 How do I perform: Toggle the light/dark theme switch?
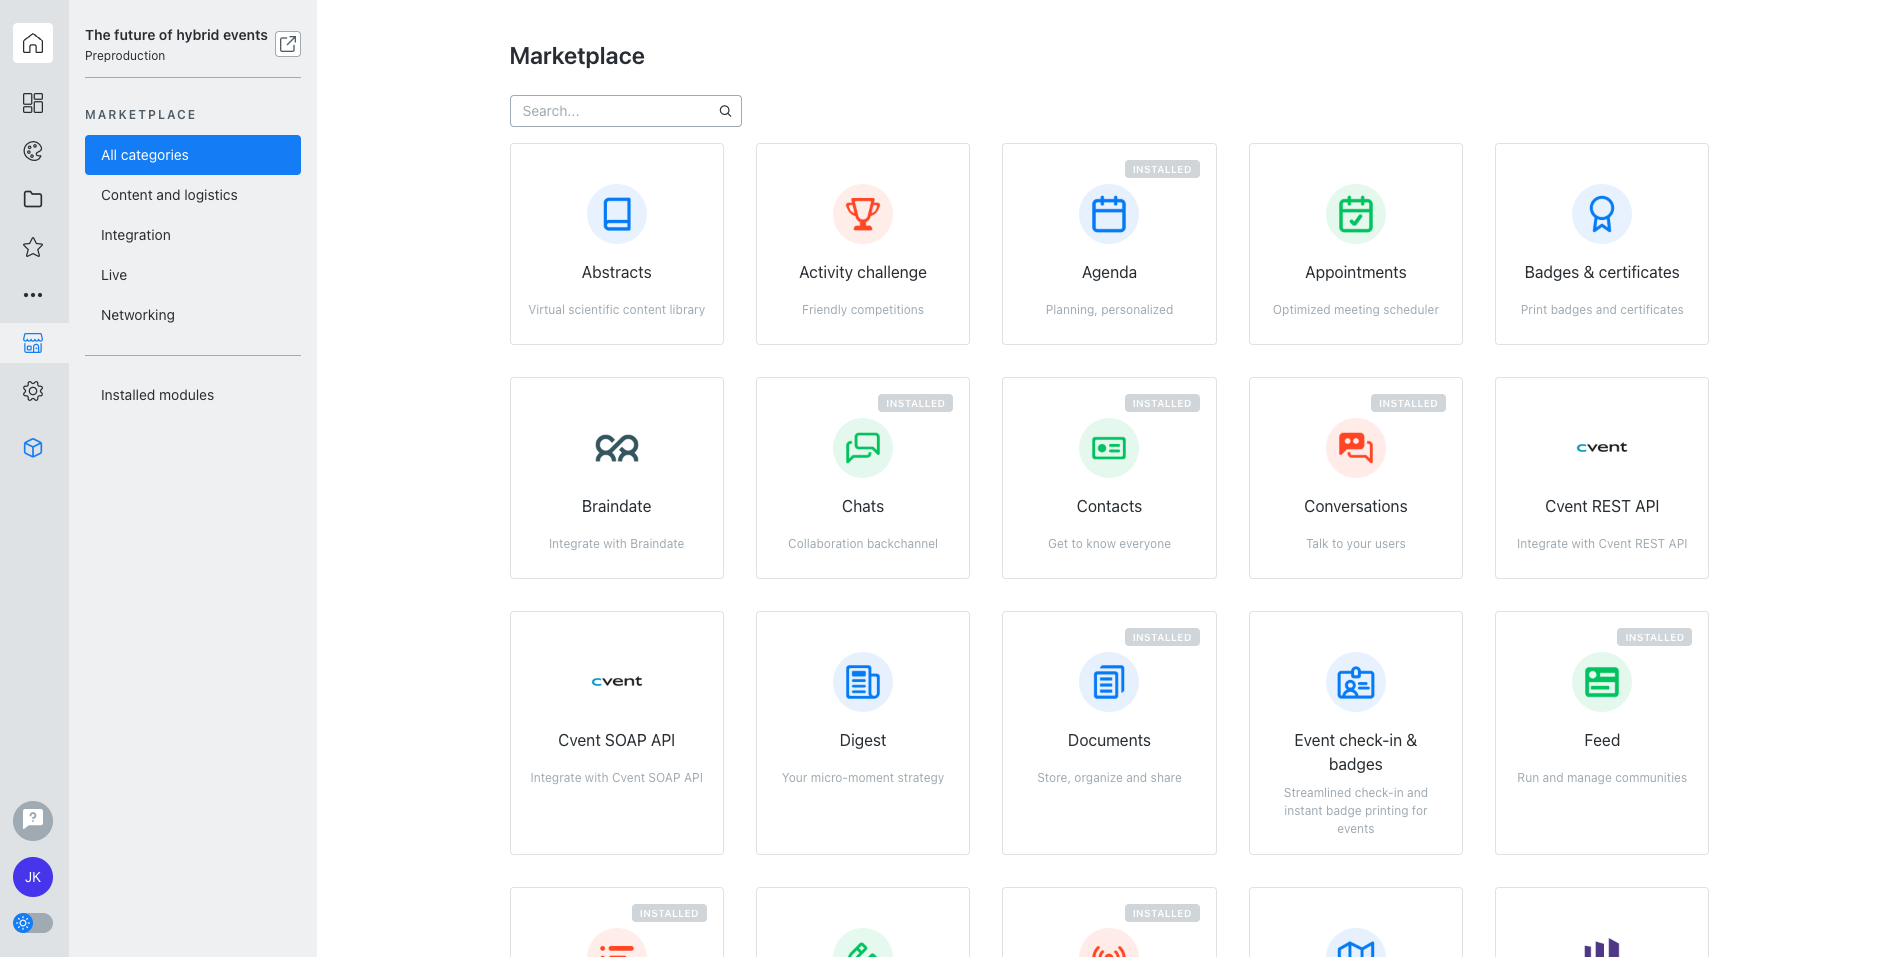click(x=33, y=923)
